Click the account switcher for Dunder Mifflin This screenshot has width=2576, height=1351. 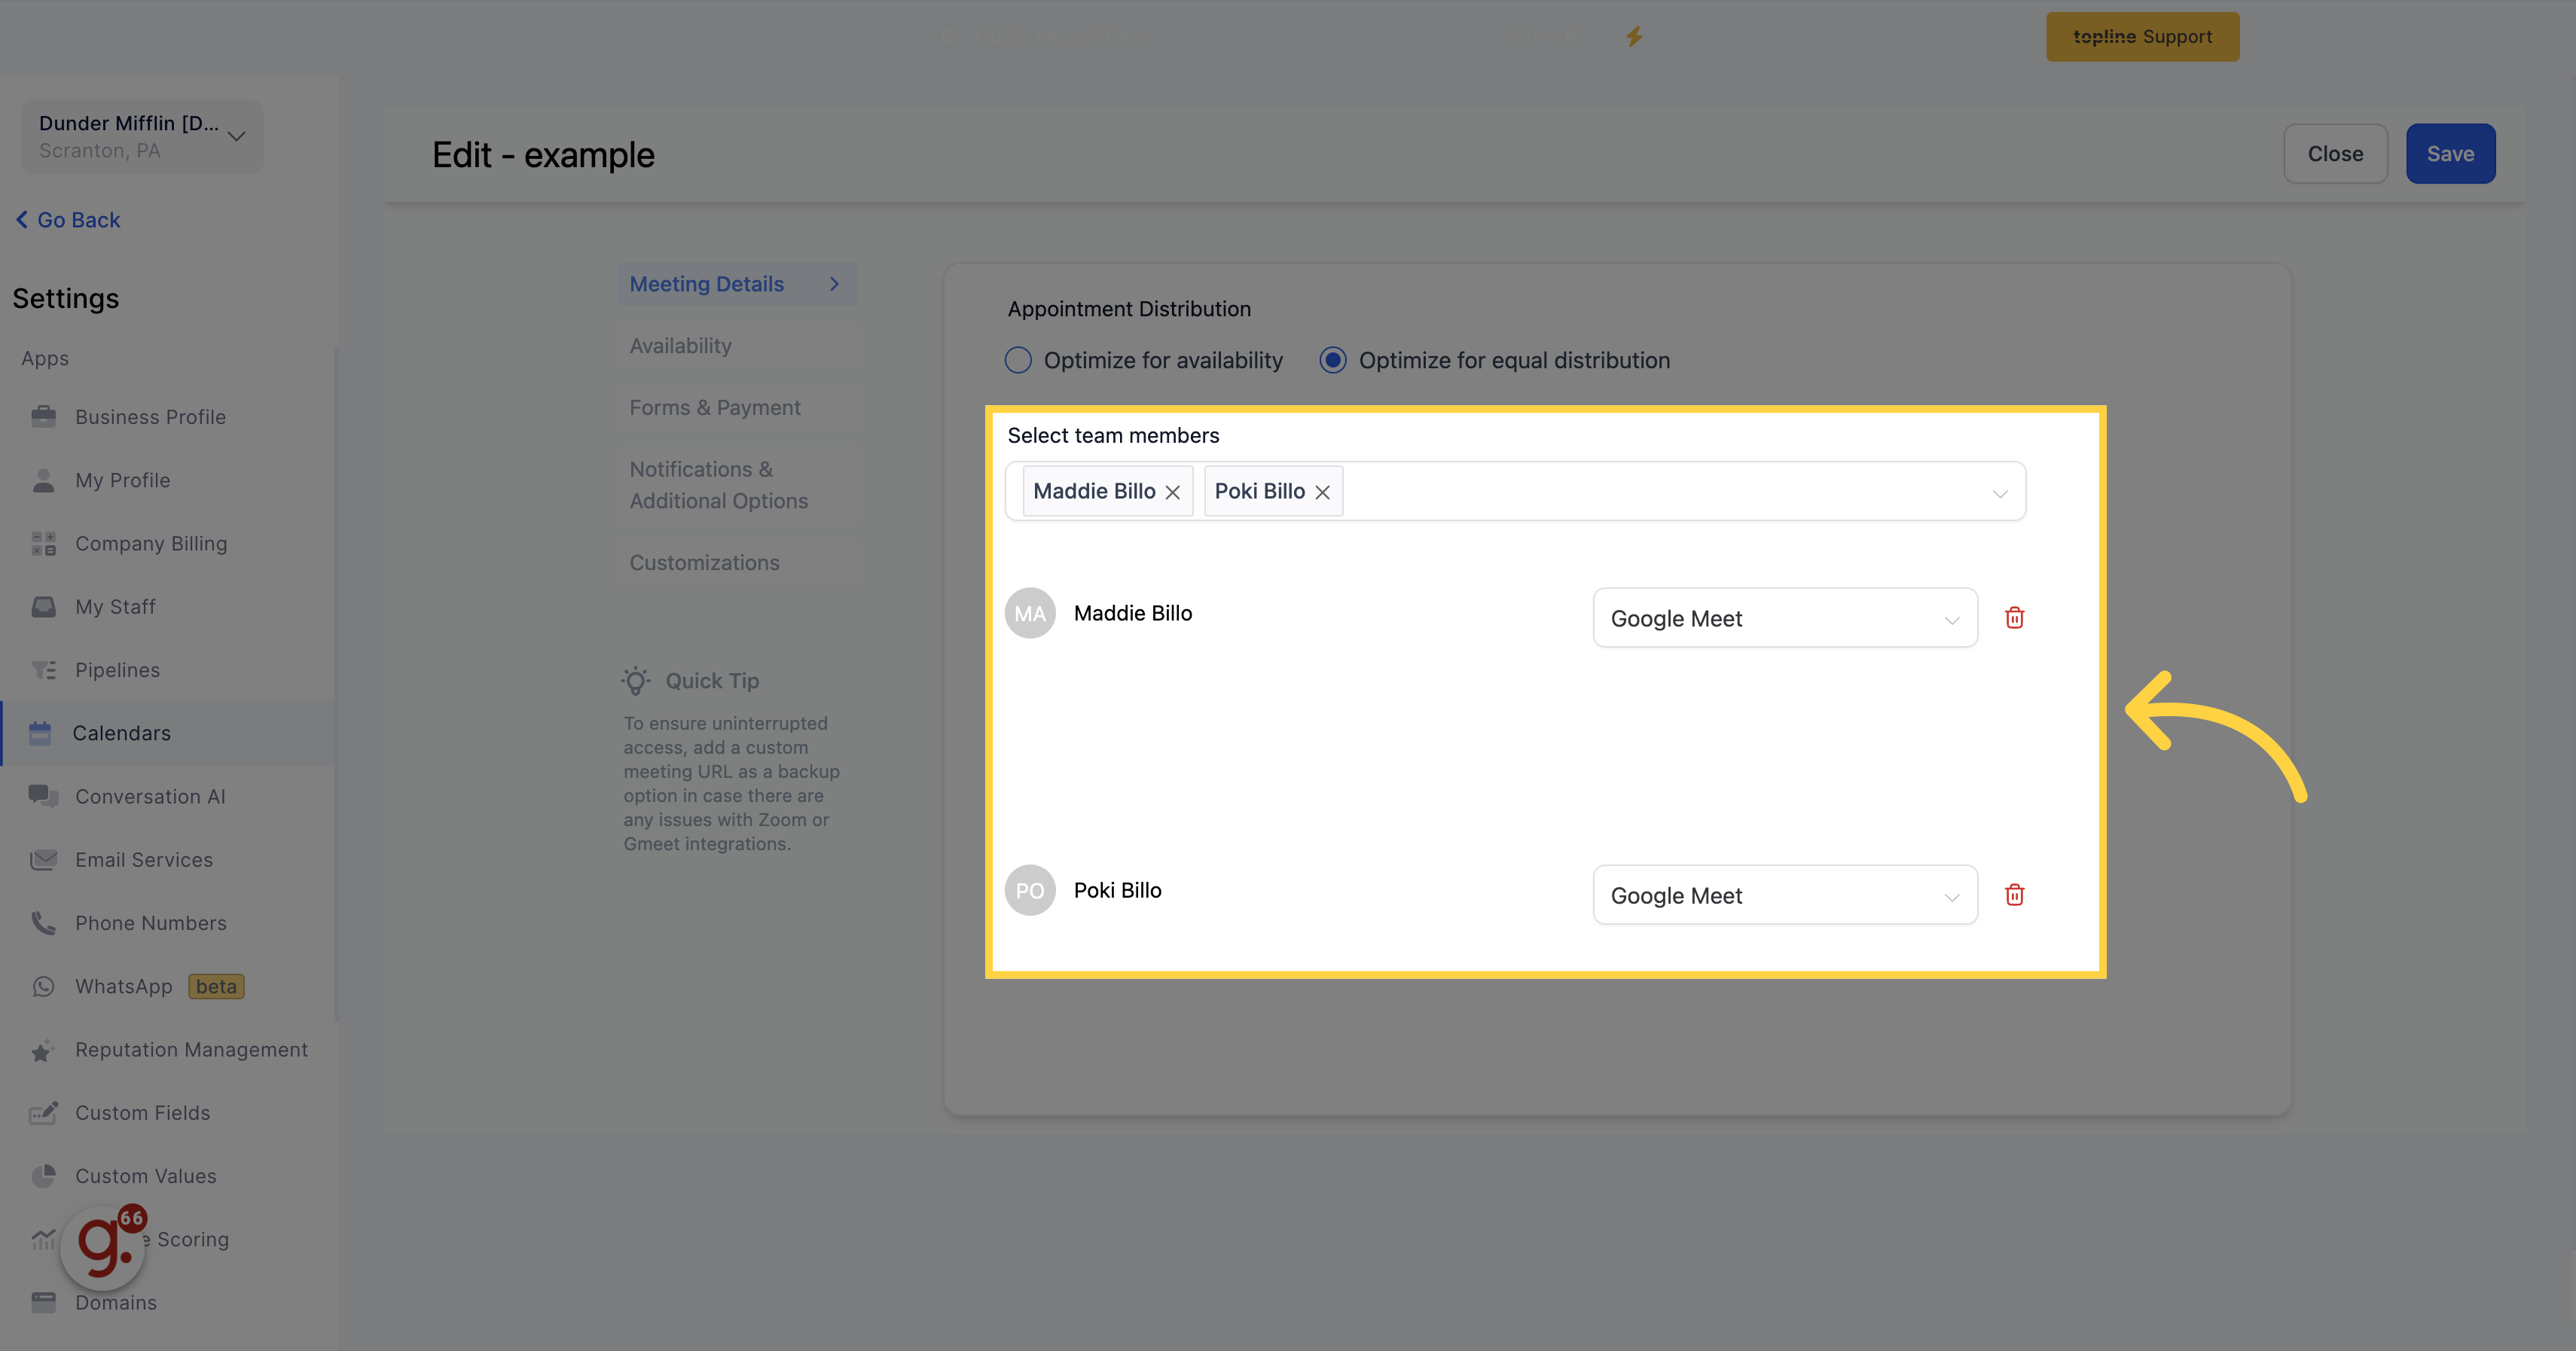click(x=142, y=135)
